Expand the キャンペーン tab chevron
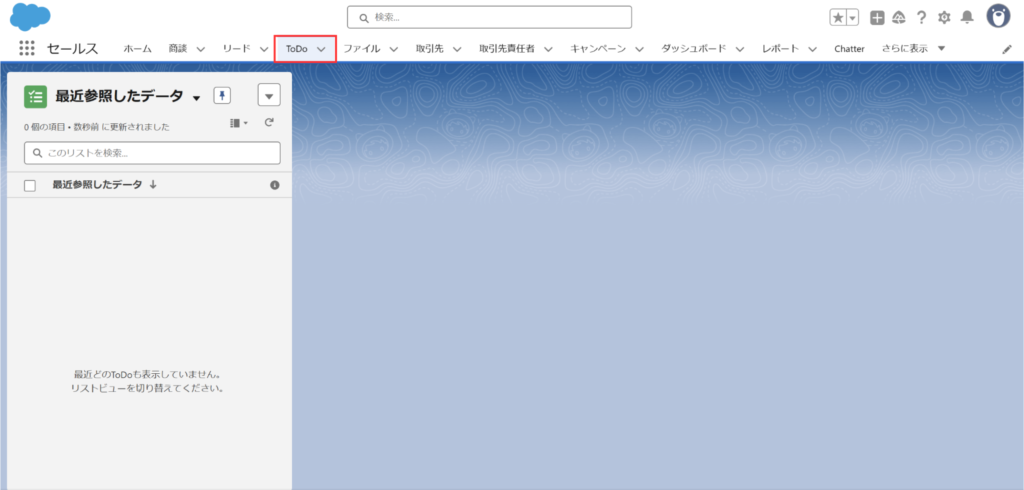This screenshot has height=490, width=1024. 639,49
